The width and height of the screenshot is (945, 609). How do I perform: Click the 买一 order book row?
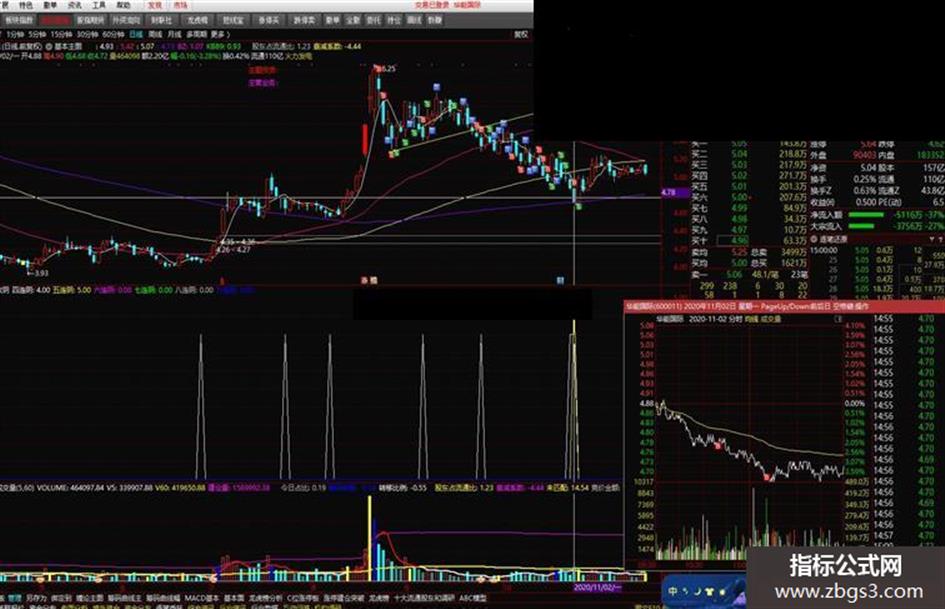(x=747, y=145)
